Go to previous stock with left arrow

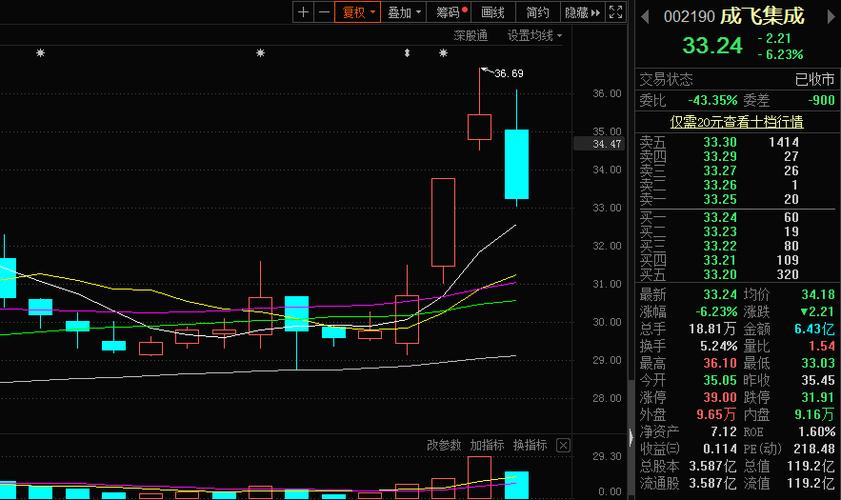point(645,17)
